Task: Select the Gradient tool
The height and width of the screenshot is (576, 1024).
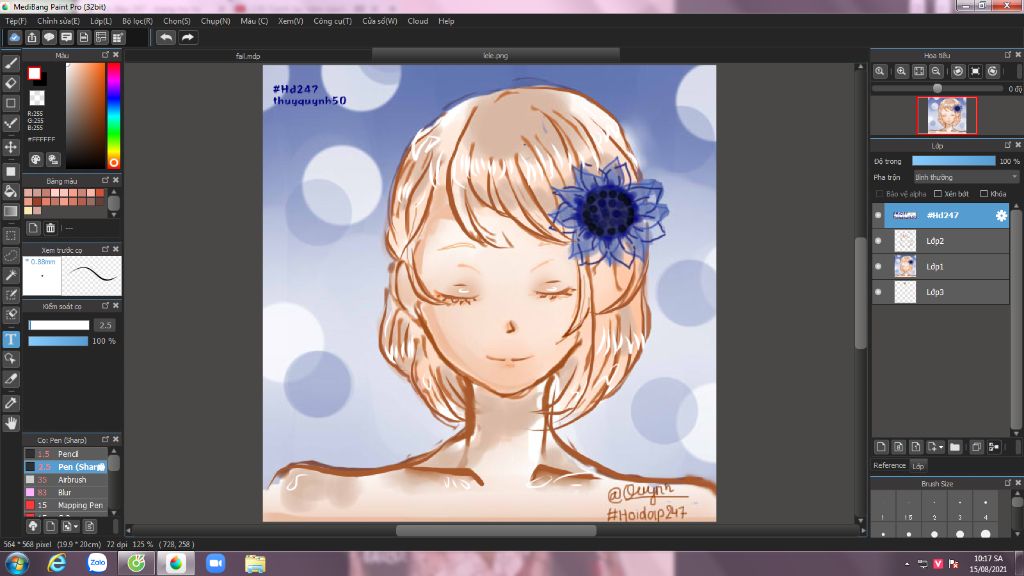Action: point(10,211)
